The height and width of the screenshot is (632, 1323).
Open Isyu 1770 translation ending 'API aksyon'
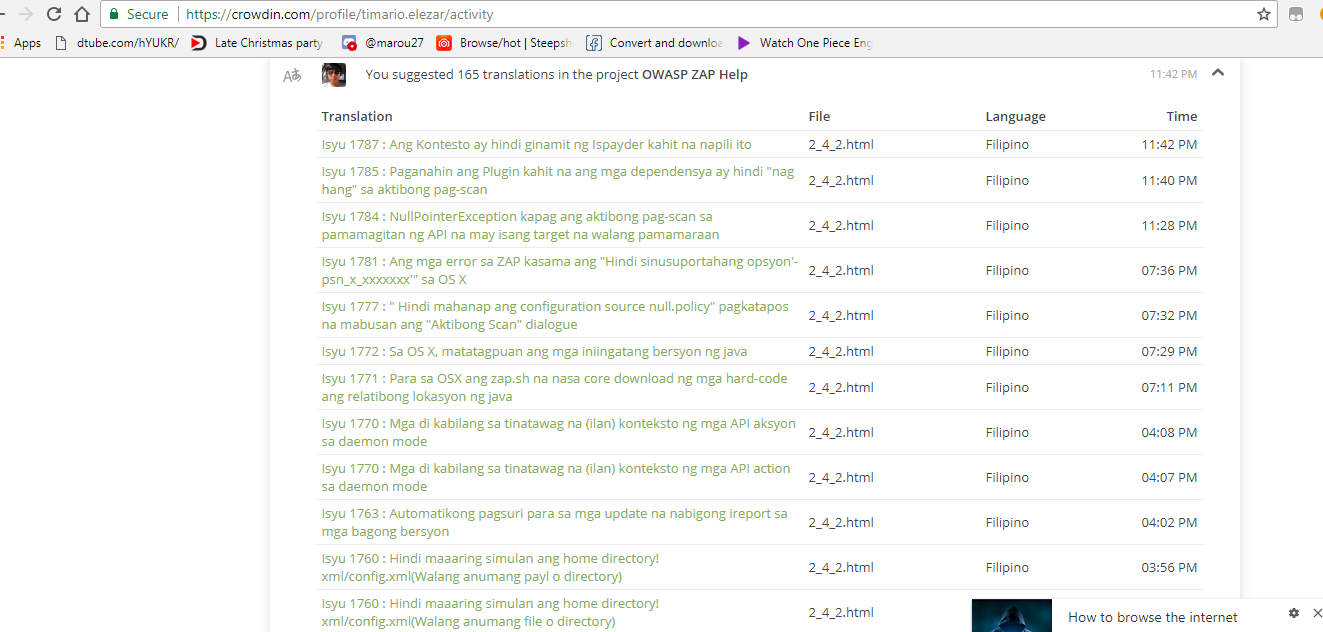[x=558, y=432]
